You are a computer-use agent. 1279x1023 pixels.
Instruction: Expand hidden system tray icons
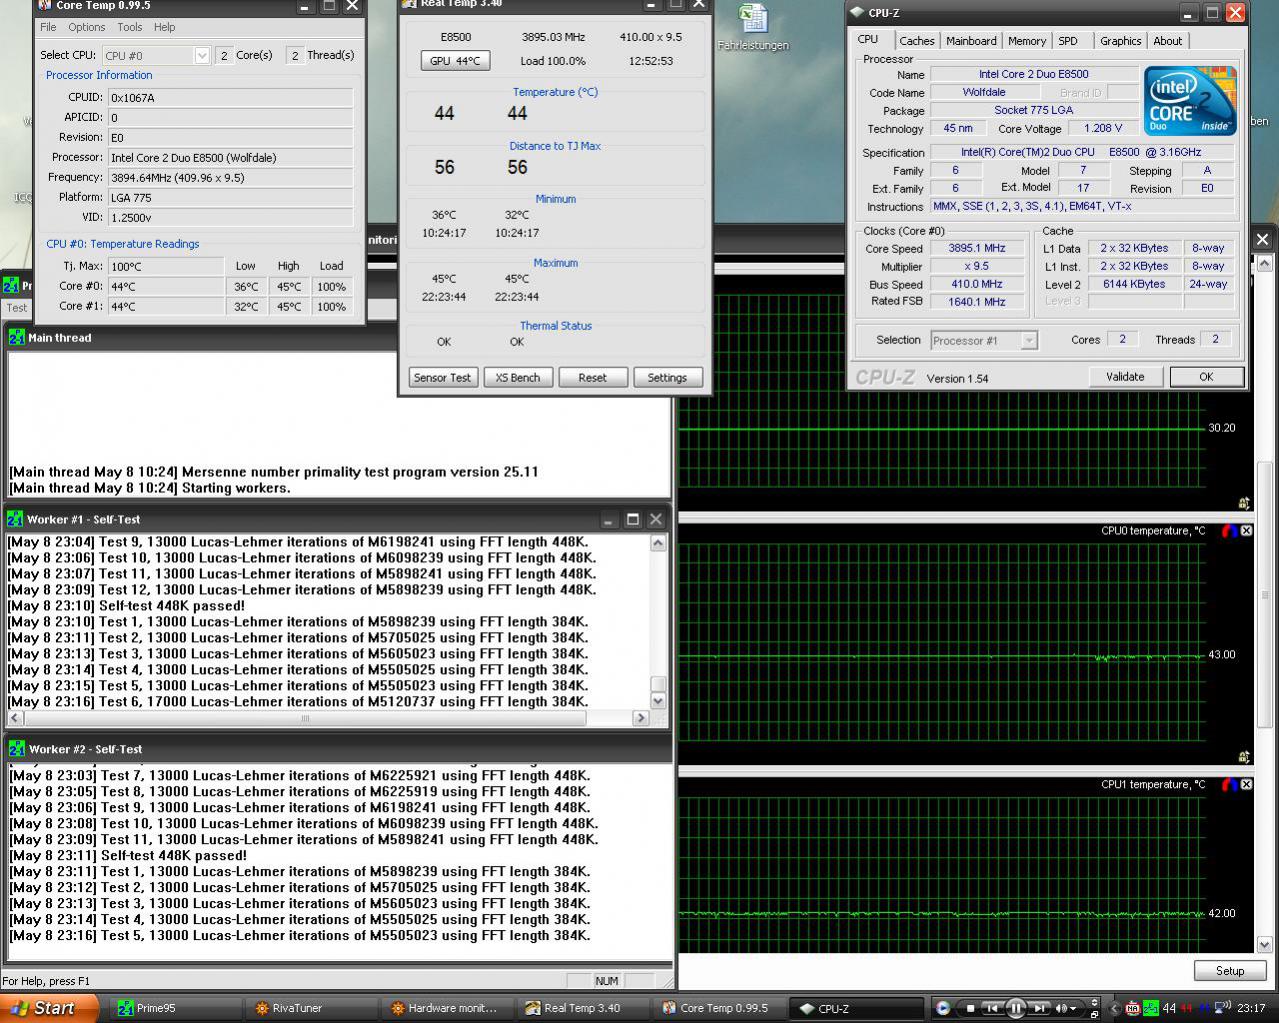[x=1114, y=1008]
